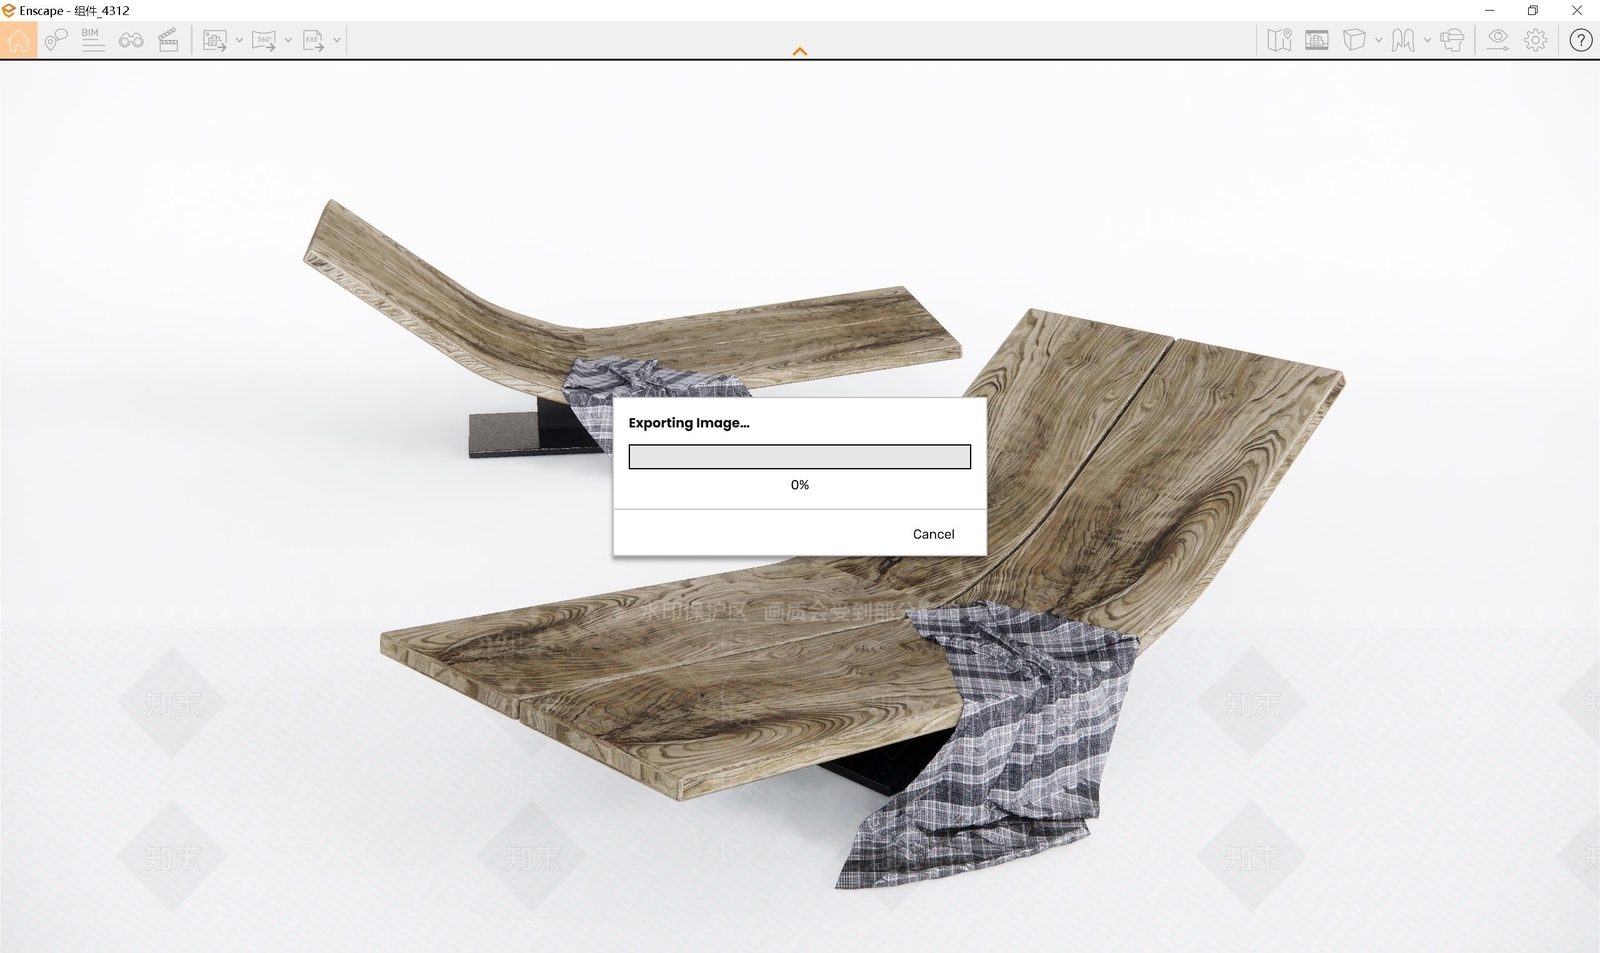Open the mini map icon

click(1279, 40)
